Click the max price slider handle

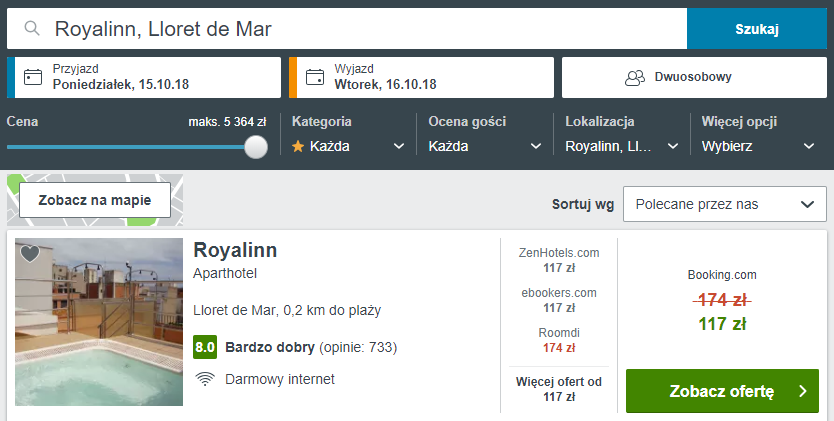point(256,147)
